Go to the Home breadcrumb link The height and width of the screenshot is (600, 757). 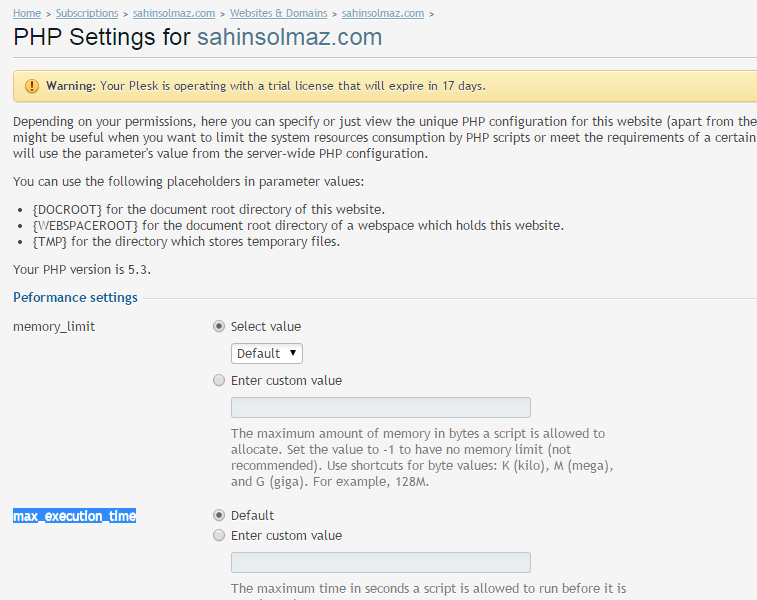coord(27,14)
